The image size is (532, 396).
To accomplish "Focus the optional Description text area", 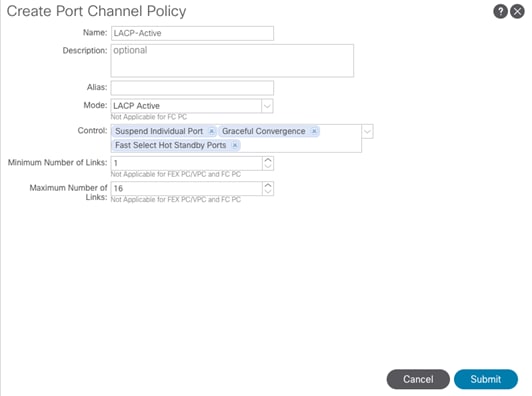I will [x=232, y=60].
